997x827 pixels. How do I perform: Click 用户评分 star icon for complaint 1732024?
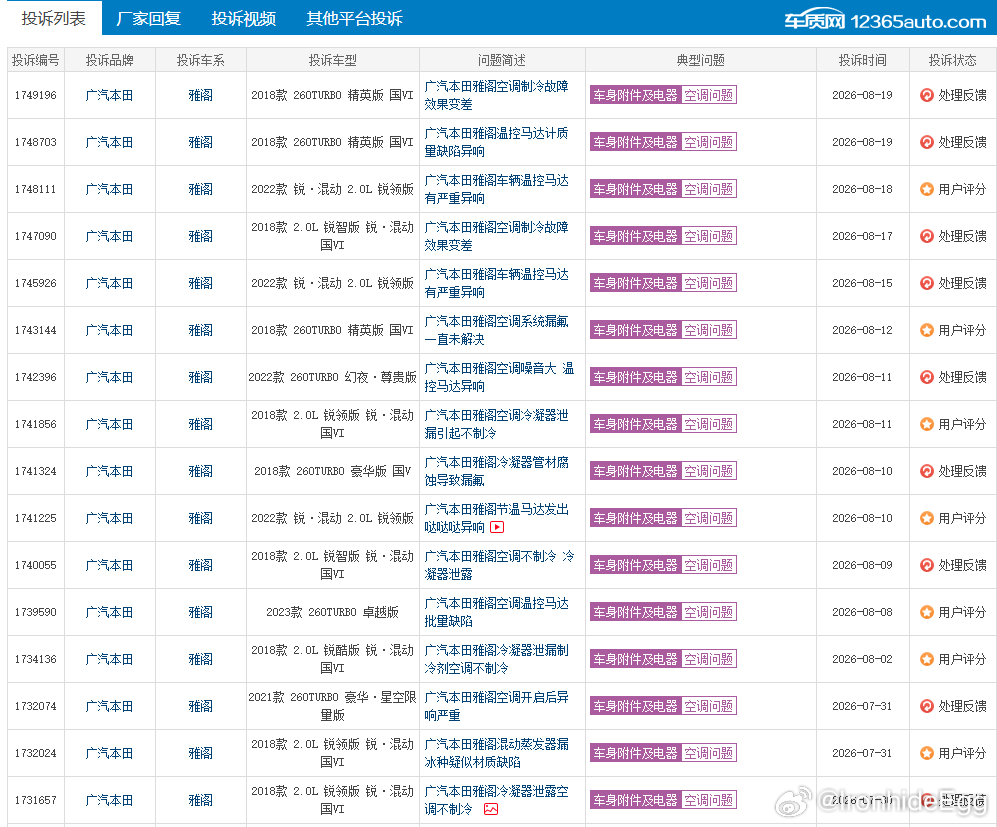927,754
